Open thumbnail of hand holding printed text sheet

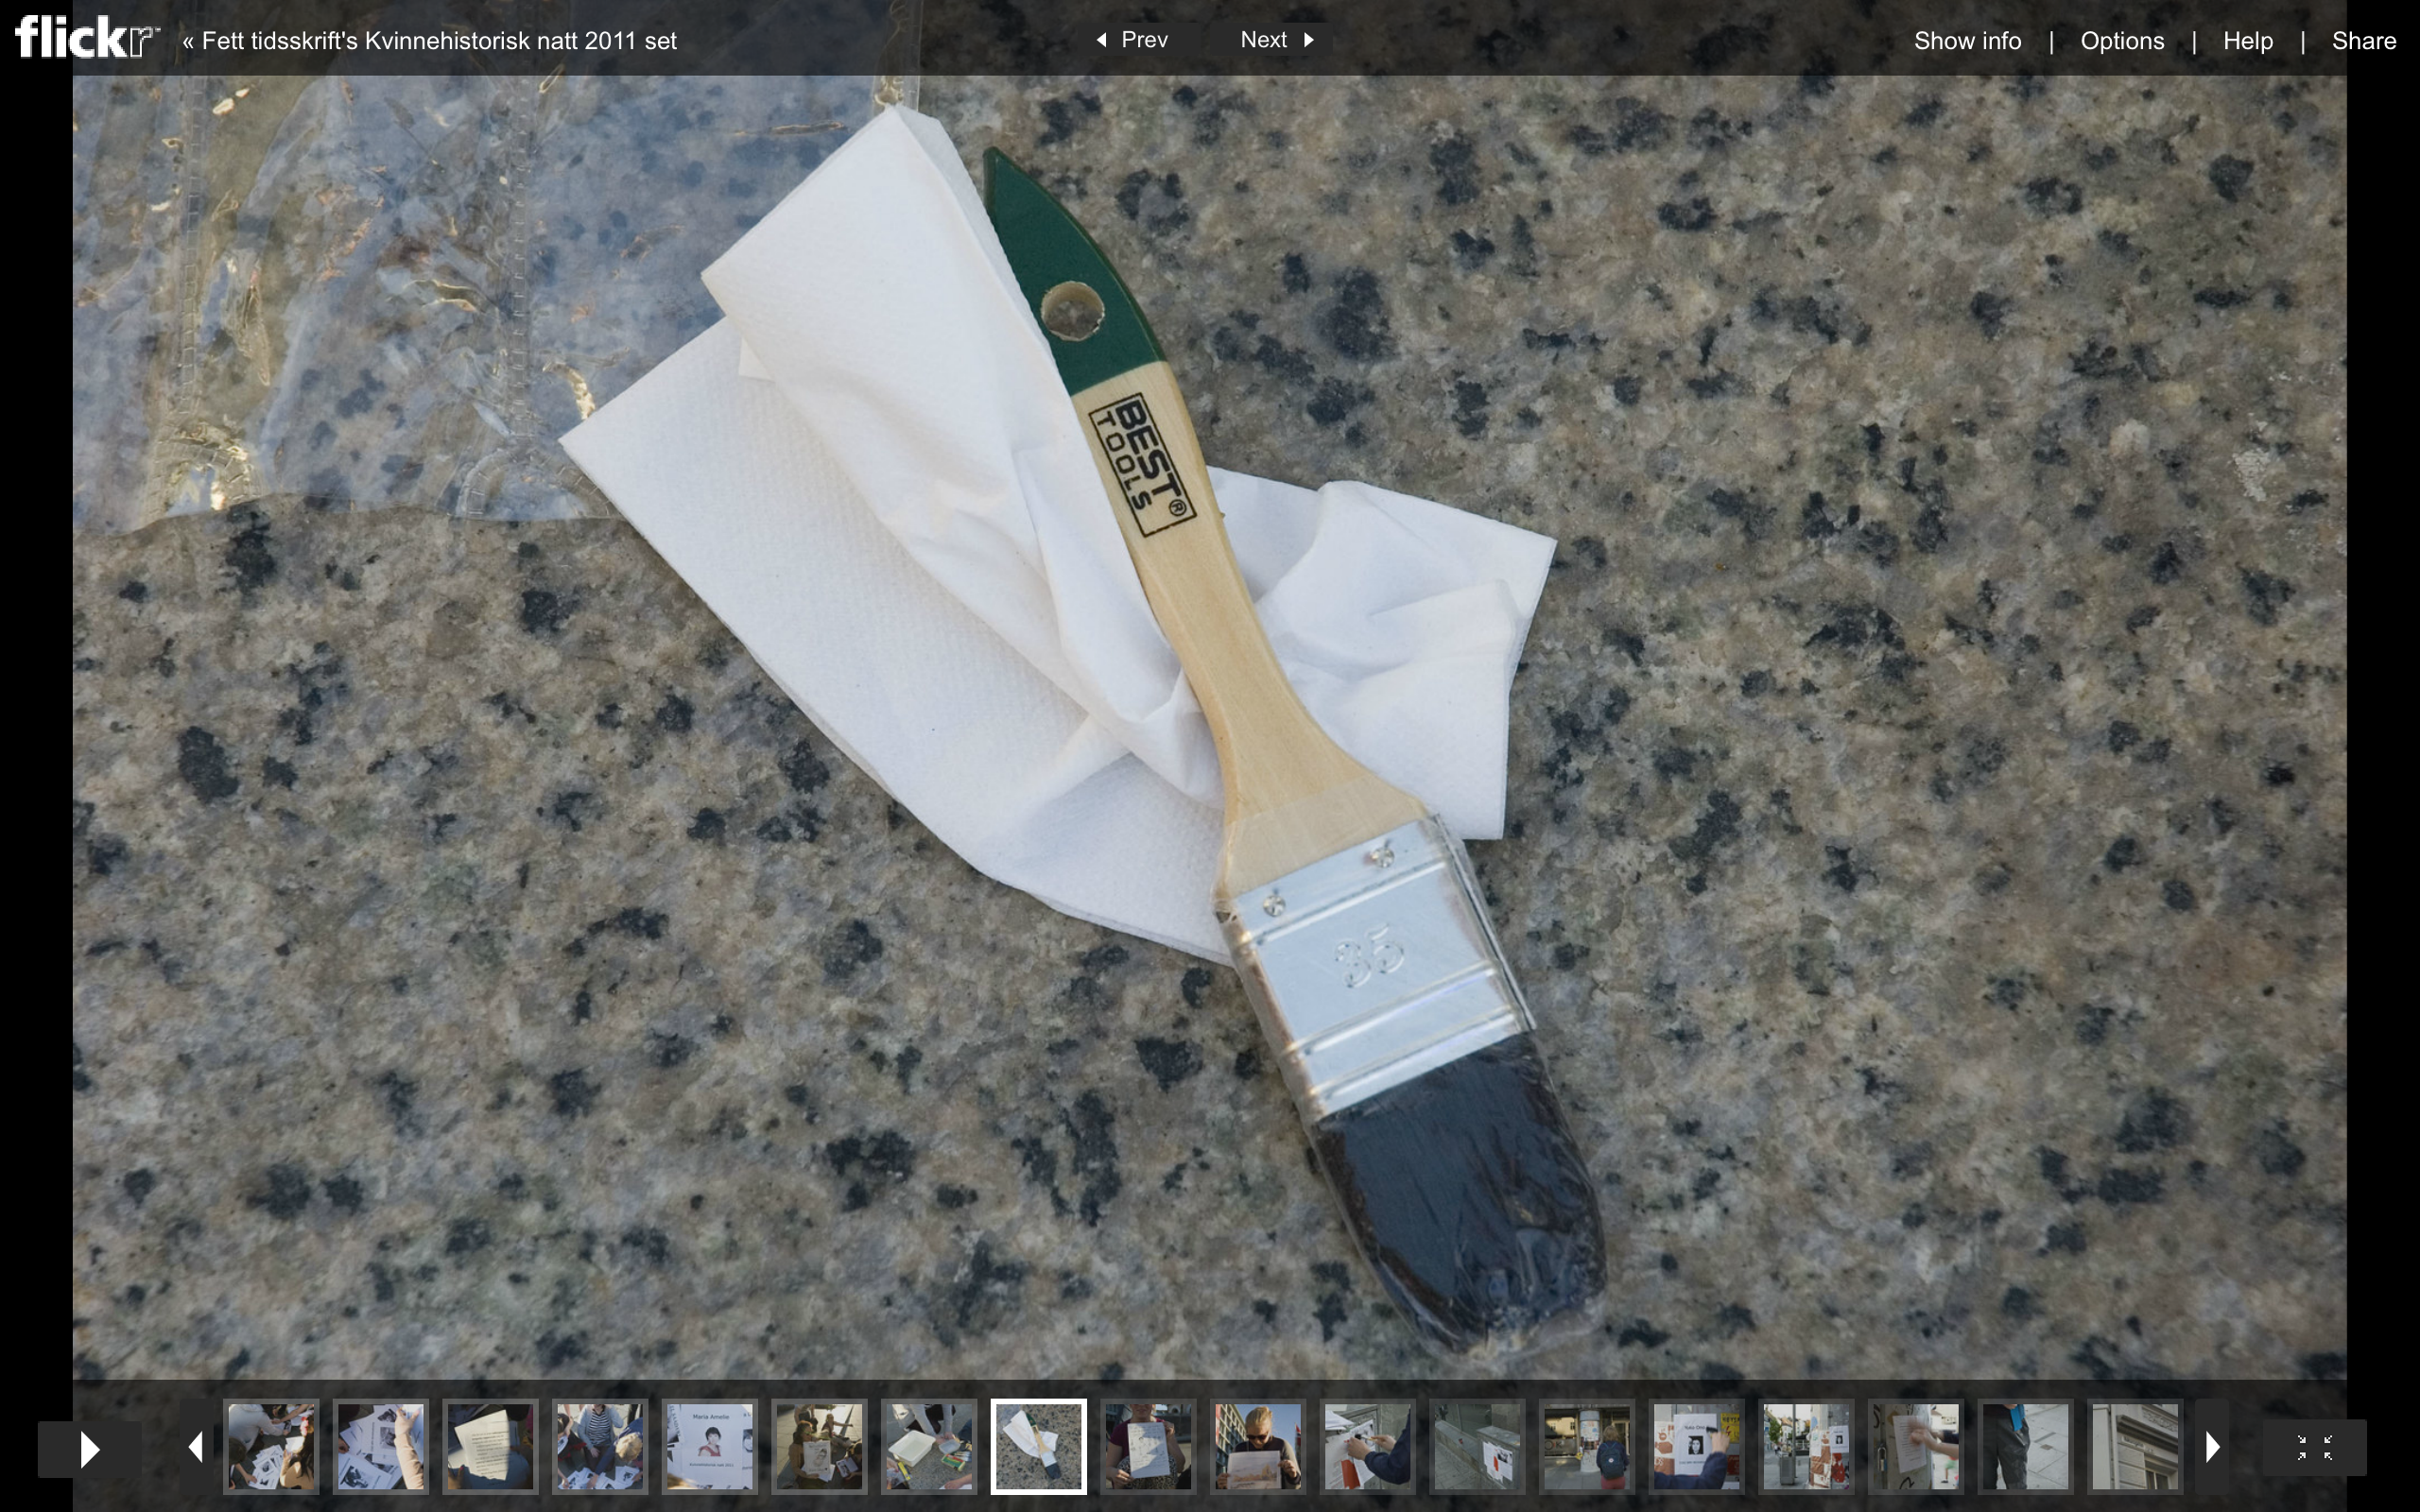point(490,1447)
